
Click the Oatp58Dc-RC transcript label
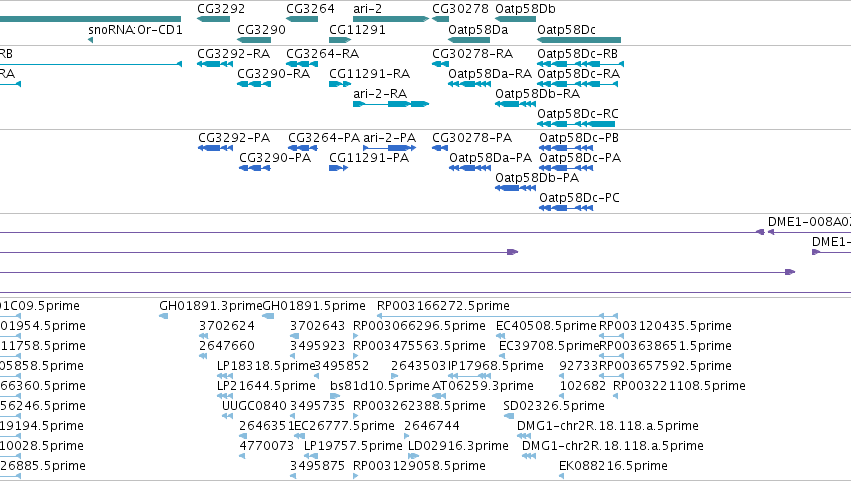pyautogui.click(x=578, y=114)
